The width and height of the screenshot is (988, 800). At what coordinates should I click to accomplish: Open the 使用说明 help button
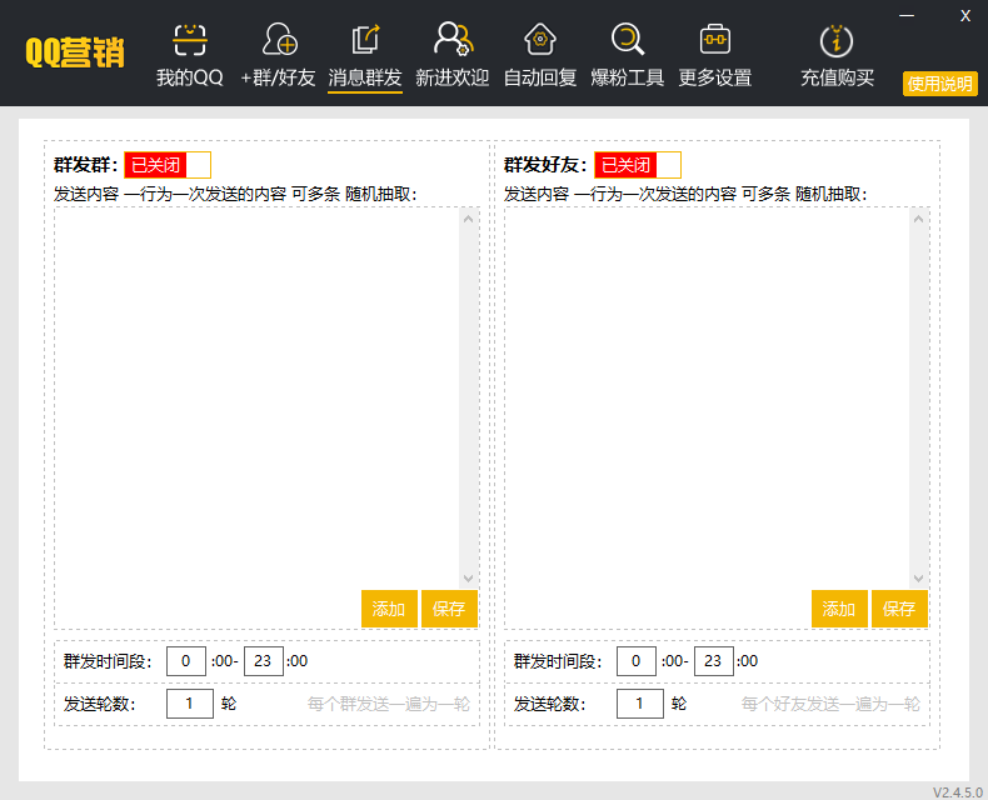point(940,84)
